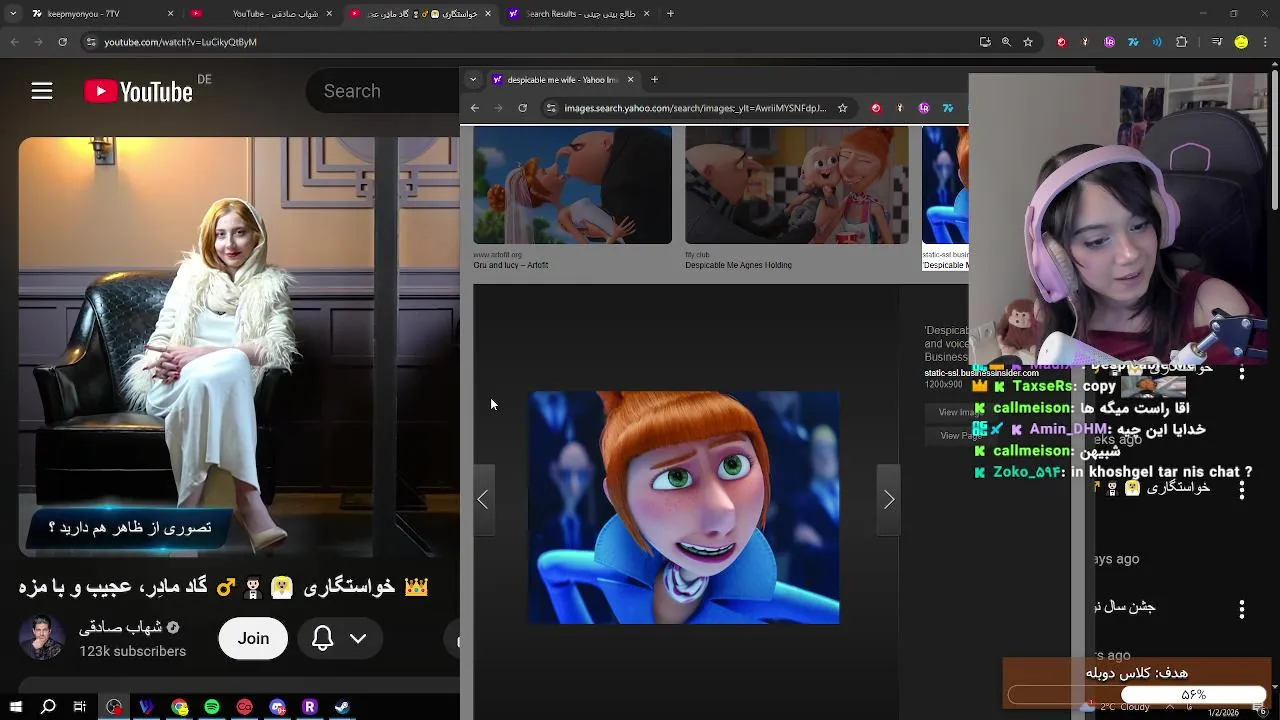Open the Discord taskbar icon
The width and height of the screenshot is (1280, 720).
coord(277,707)
